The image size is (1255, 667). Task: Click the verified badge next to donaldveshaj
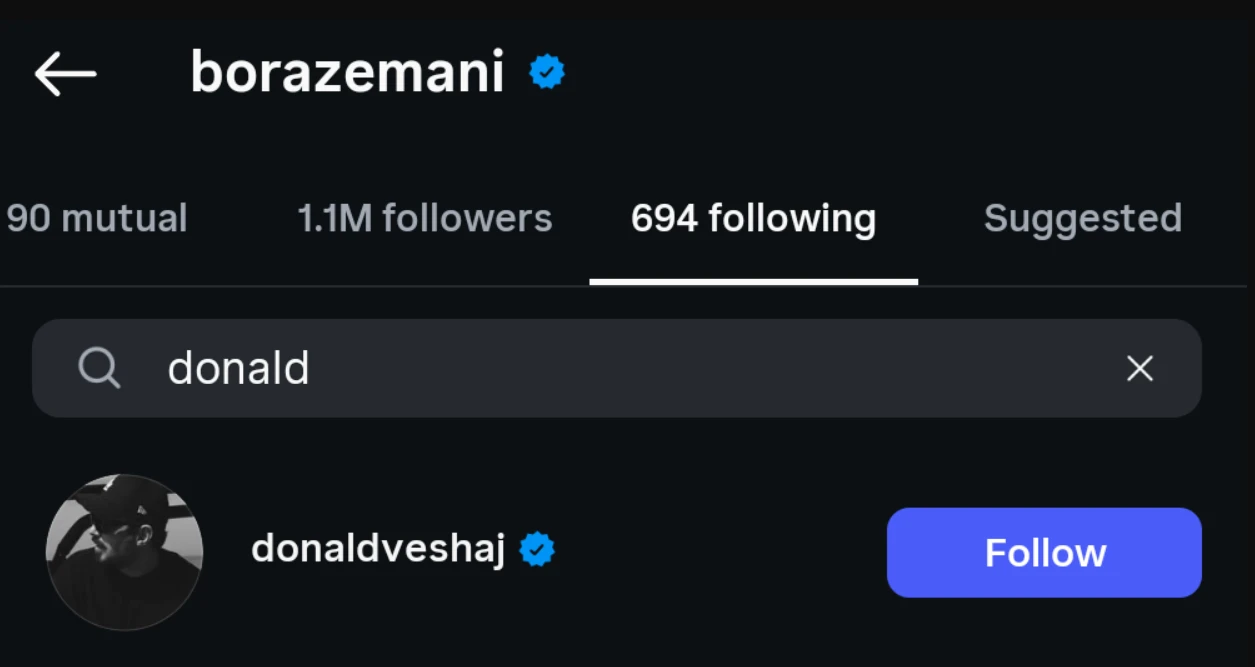point(537,549)
